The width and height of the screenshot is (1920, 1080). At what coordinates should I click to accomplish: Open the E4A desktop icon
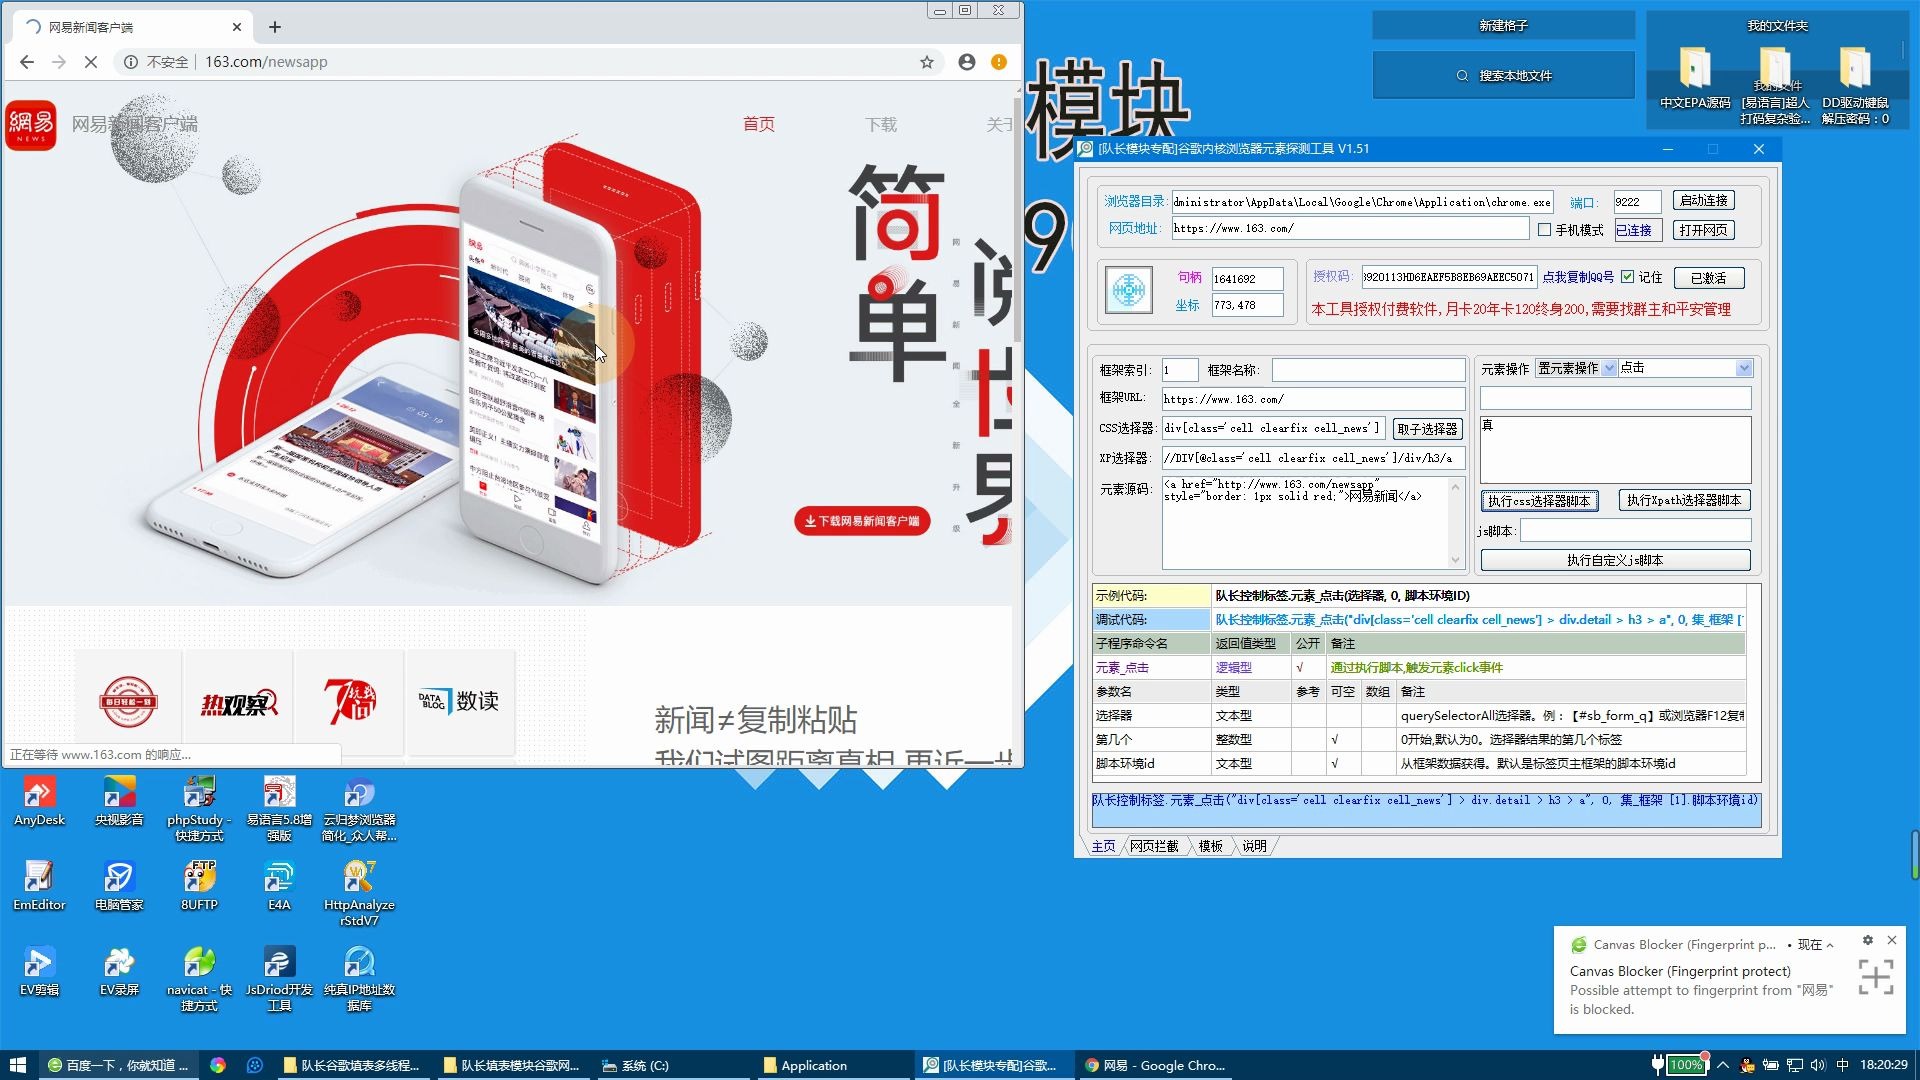point(279,887)
